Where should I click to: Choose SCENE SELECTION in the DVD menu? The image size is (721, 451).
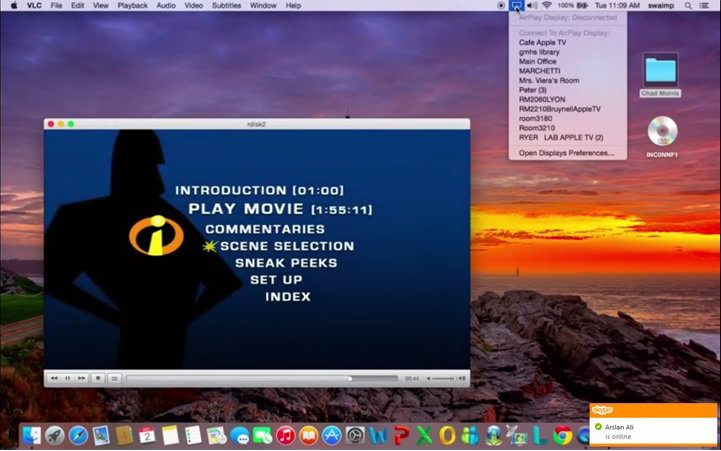286,246
